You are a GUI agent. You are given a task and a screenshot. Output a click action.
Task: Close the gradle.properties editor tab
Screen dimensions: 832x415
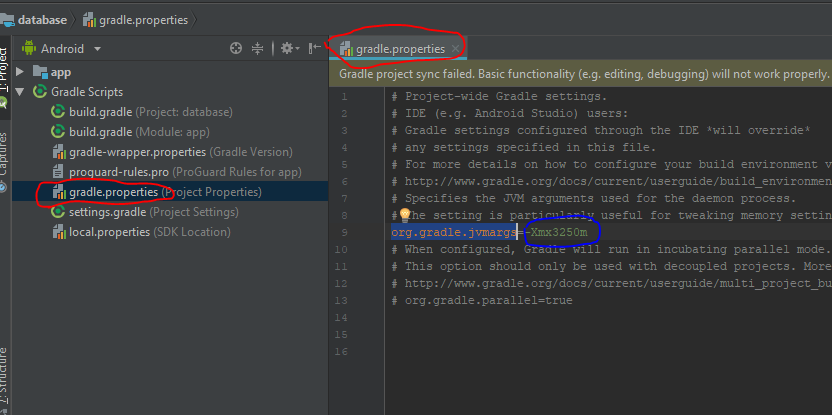tap(455, 49)
